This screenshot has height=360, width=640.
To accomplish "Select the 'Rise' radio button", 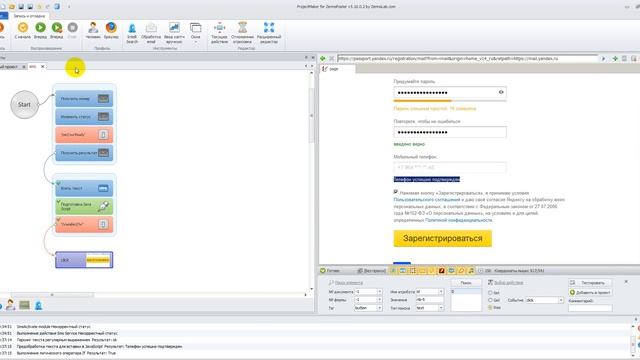I will [x=491, y=307].
